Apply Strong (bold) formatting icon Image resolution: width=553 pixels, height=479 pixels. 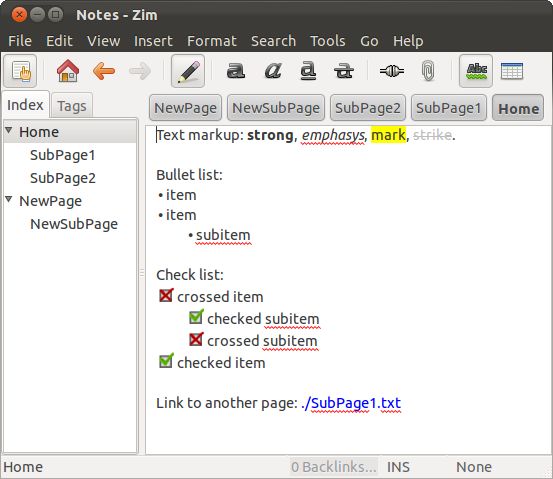236,71
